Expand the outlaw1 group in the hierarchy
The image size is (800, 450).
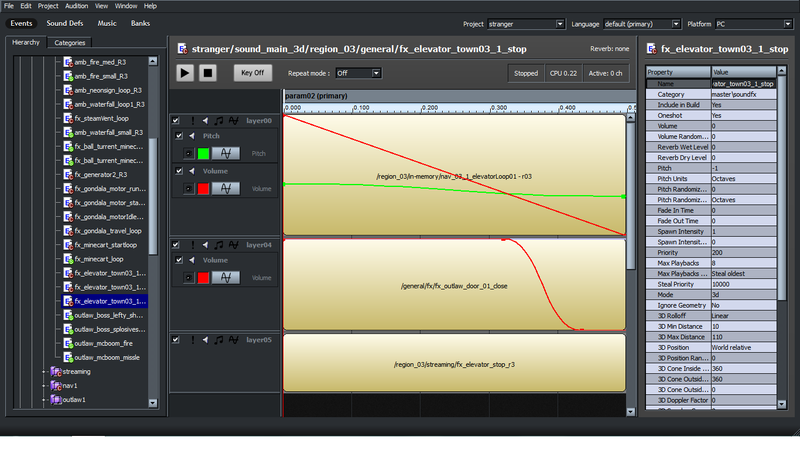44,399
